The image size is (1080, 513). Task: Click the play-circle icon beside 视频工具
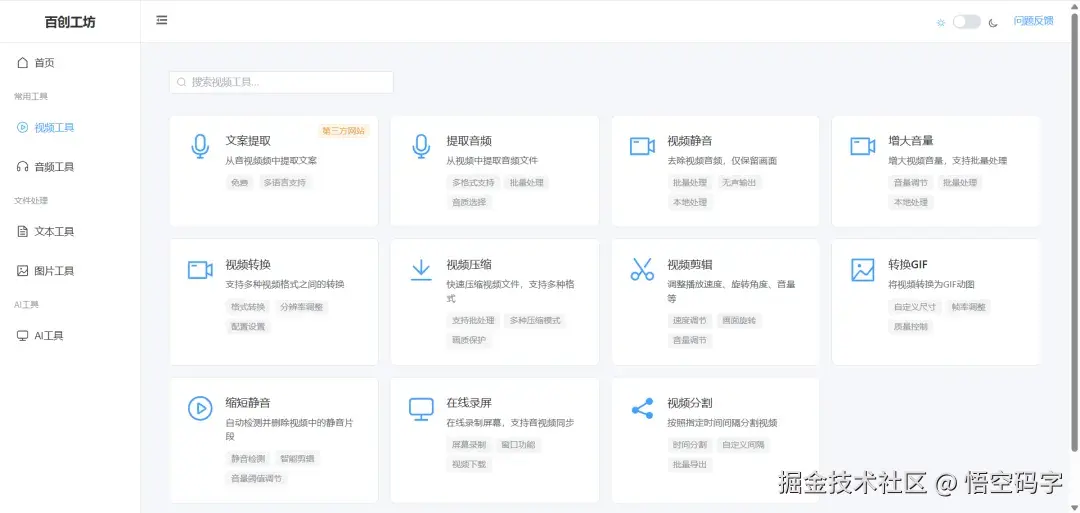(23, 127)
